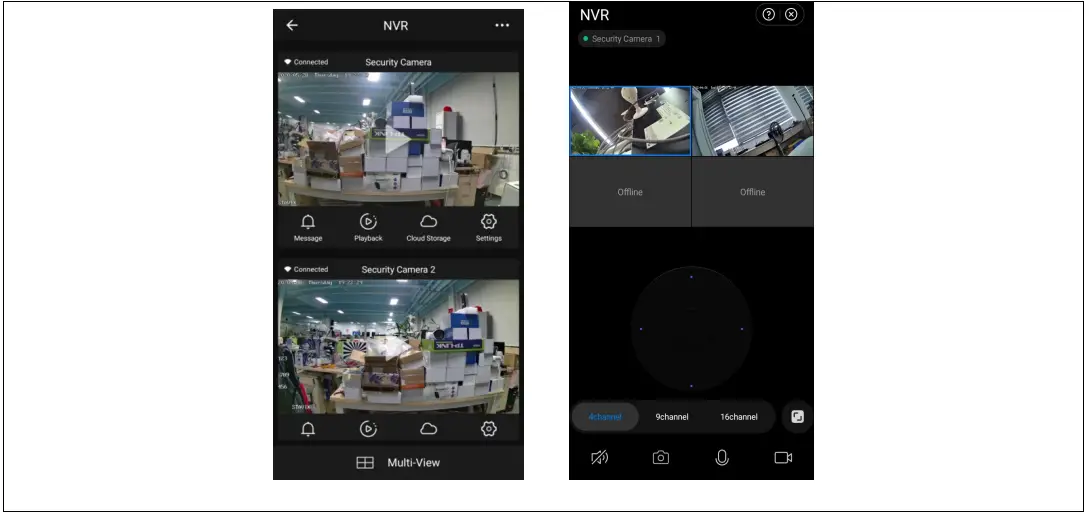The width and height of the screenshot is (1089, 517).
Task: Open Message bell for Security Camera
Action: [x=308, y=228]
